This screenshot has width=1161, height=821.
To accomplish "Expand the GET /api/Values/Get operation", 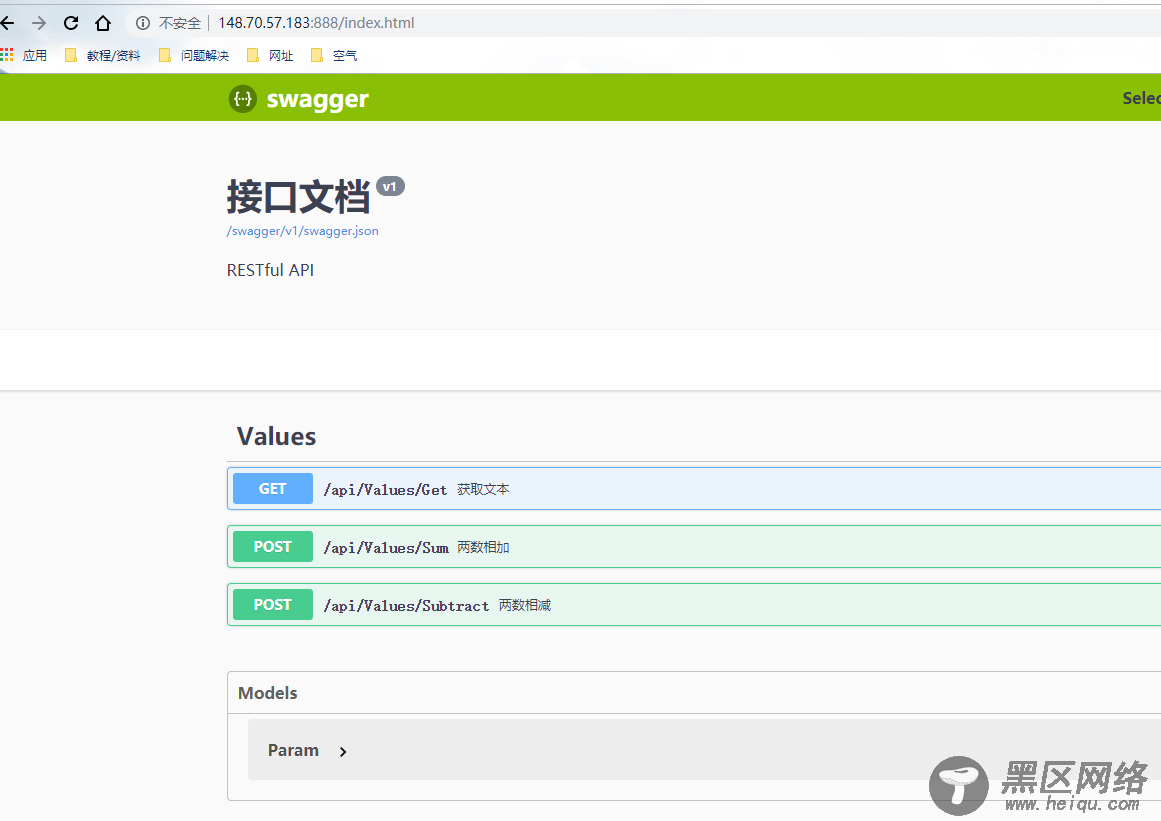I will tap(694, 489).
